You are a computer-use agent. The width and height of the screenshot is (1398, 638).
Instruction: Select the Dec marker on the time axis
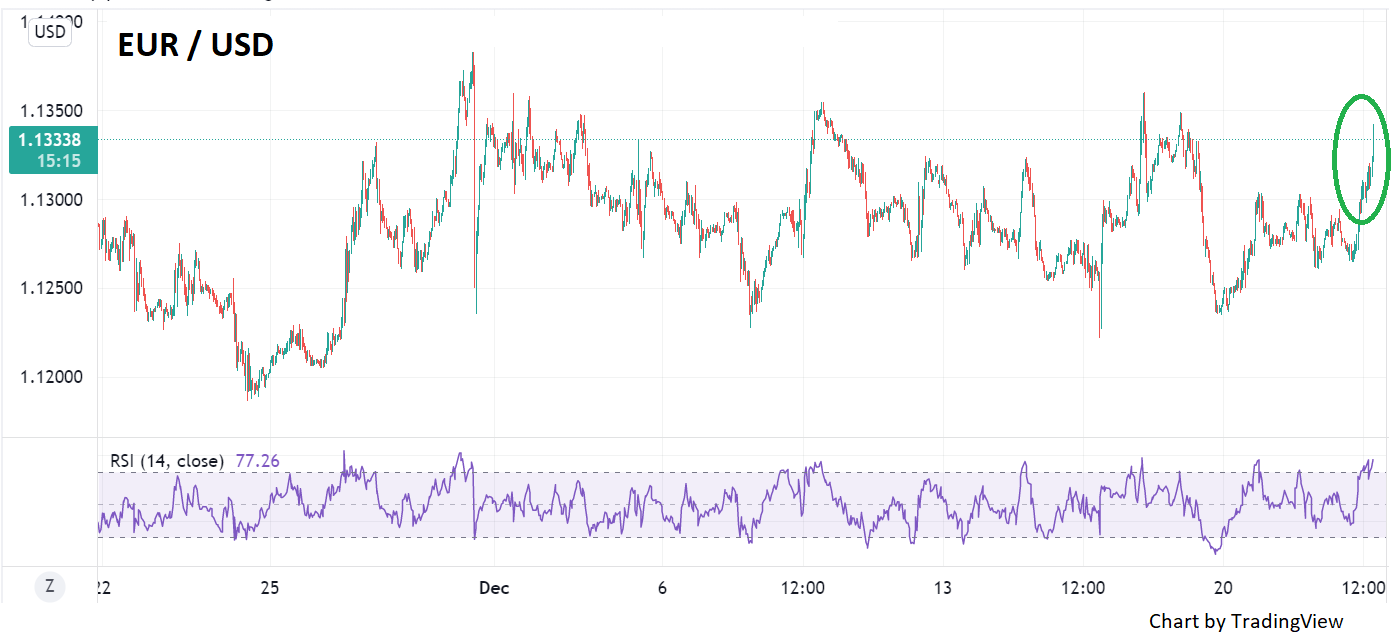[494, 588]
